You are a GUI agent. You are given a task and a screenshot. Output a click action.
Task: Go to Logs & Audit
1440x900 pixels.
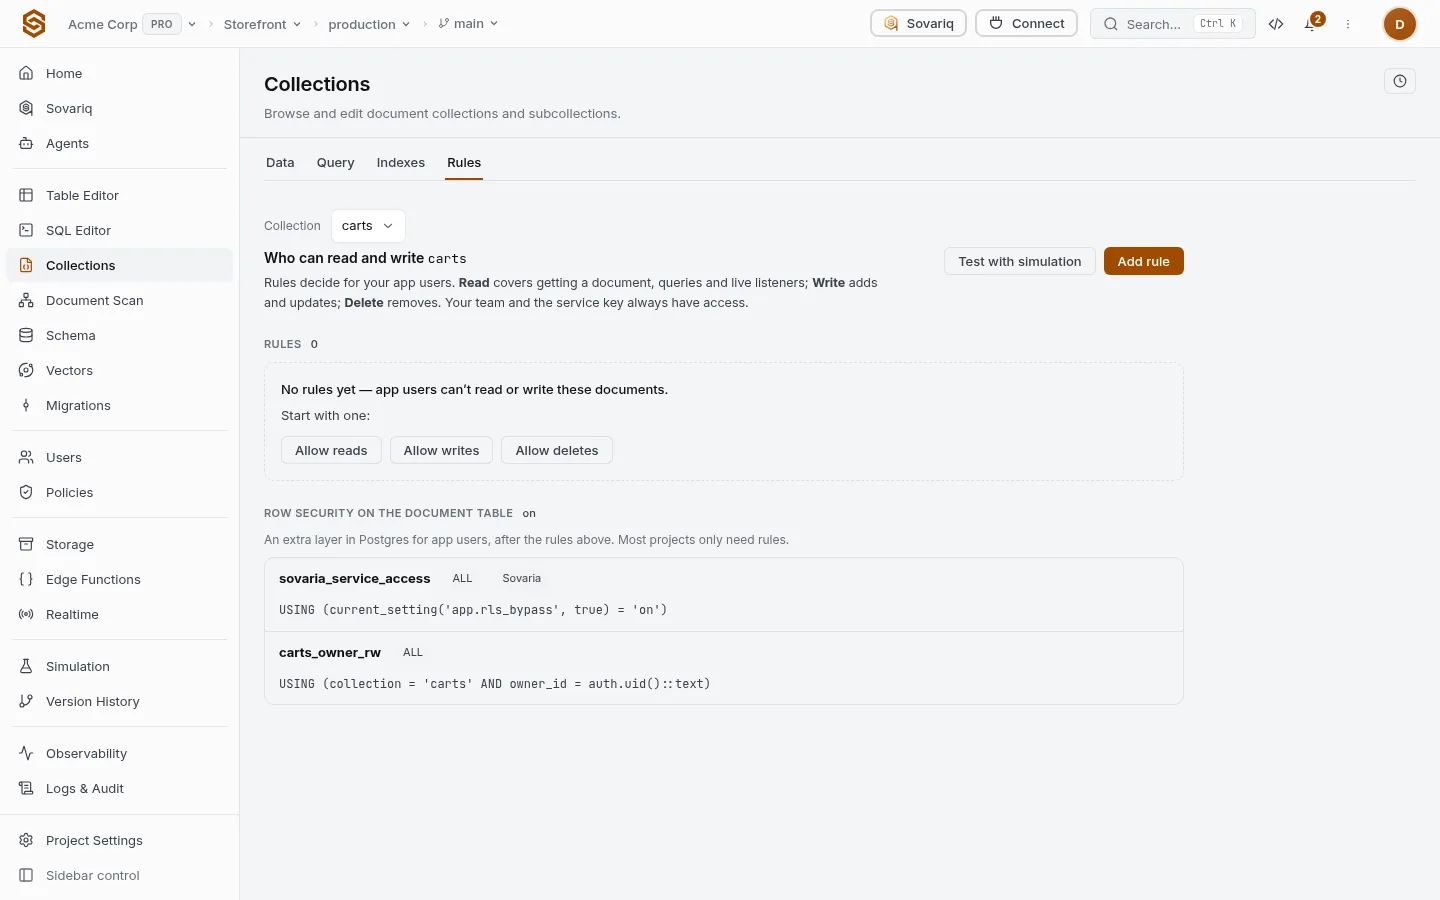tap(120, 788)
